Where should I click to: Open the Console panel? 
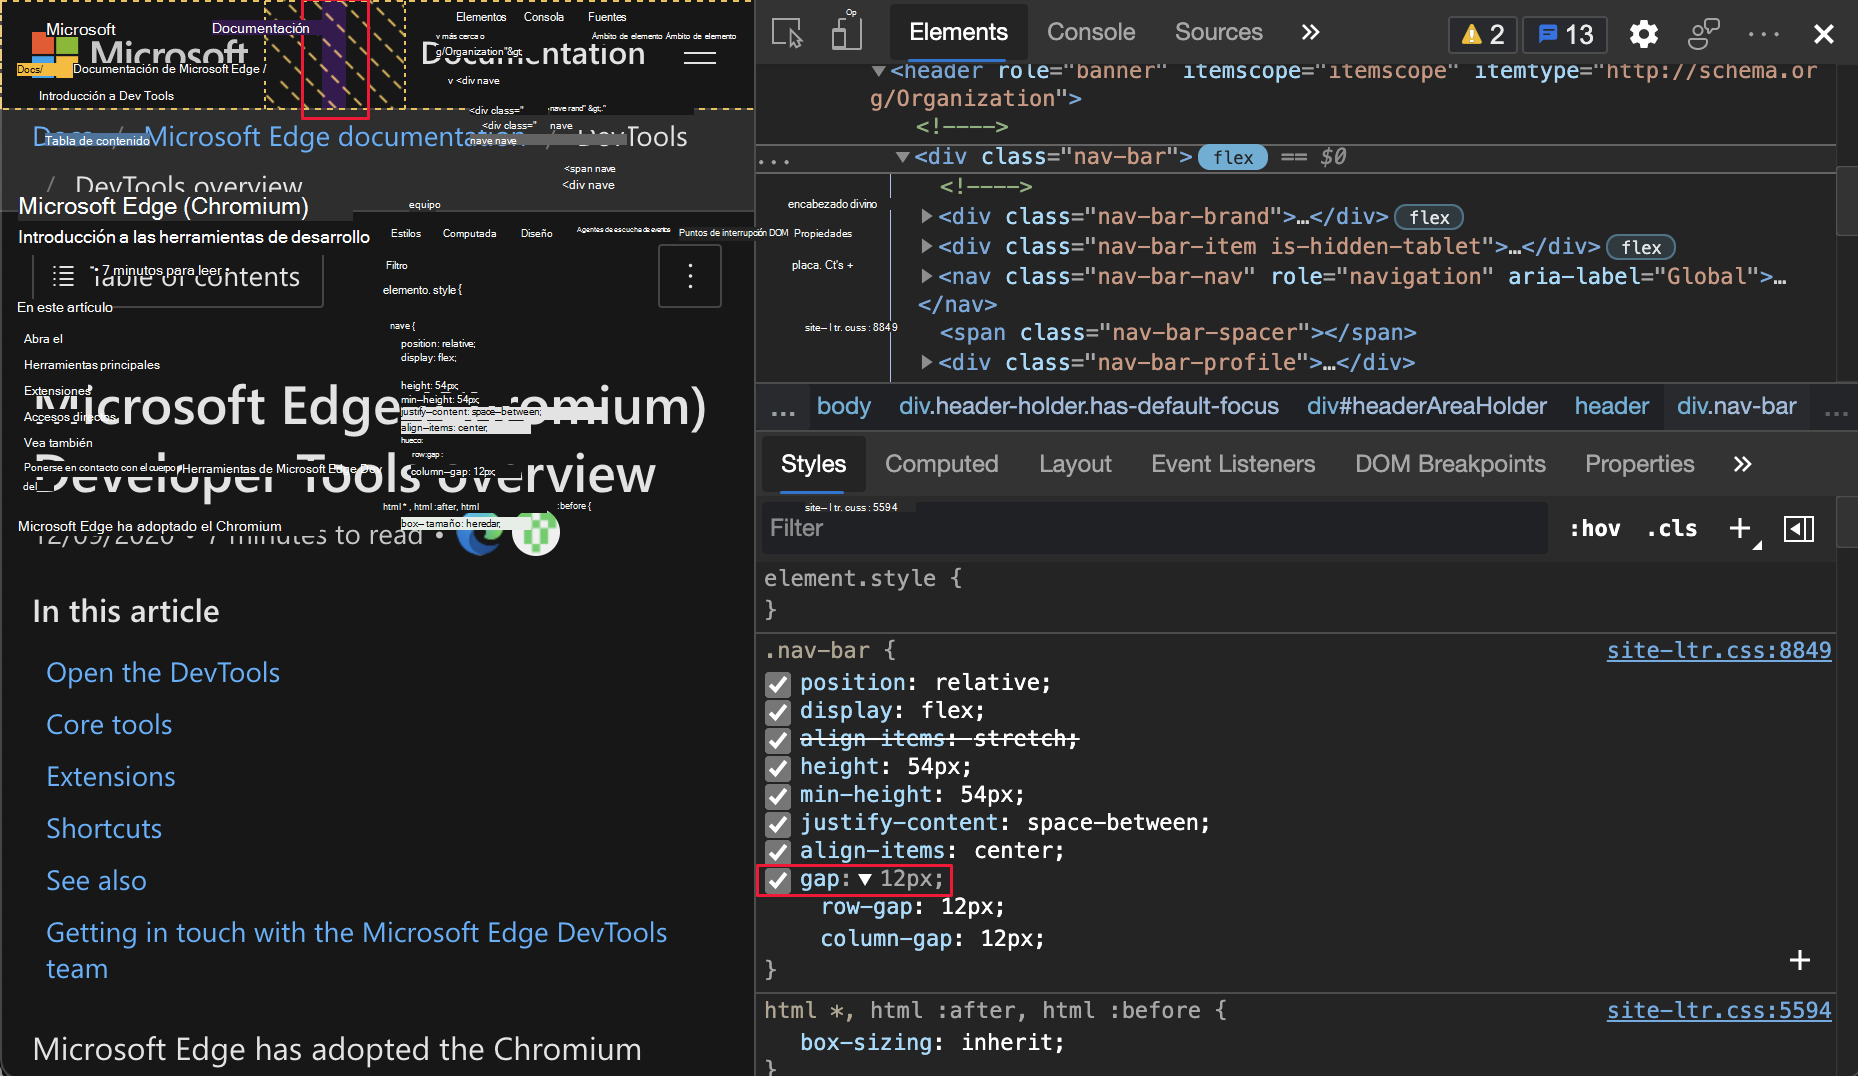(x=1091, y=31)
